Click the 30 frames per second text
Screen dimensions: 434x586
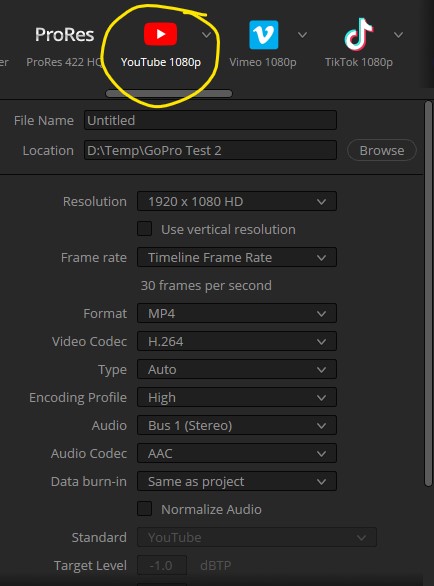(206, 286)
